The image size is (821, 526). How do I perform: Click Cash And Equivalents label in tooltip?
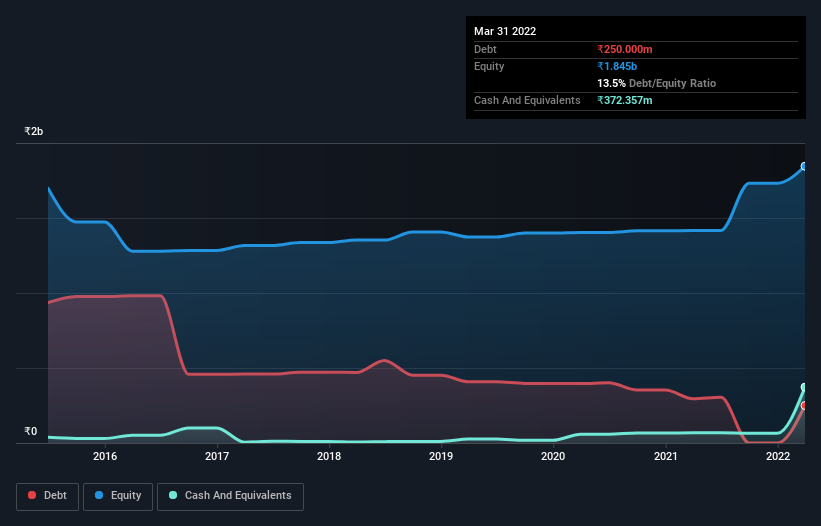[527, 100]
